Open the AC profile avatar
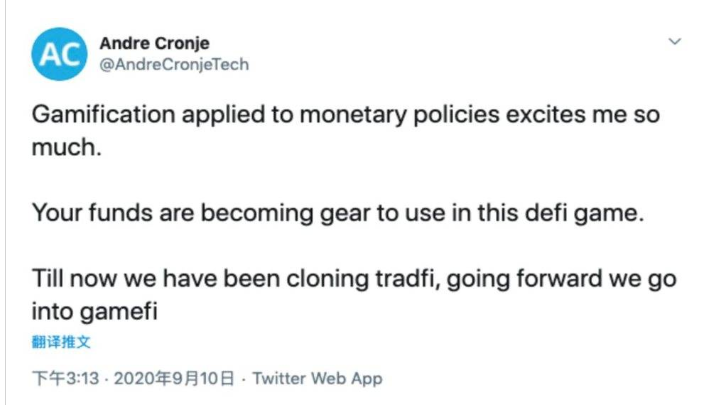The height and width of the screenshot is (405, 725). pos(59,54)
